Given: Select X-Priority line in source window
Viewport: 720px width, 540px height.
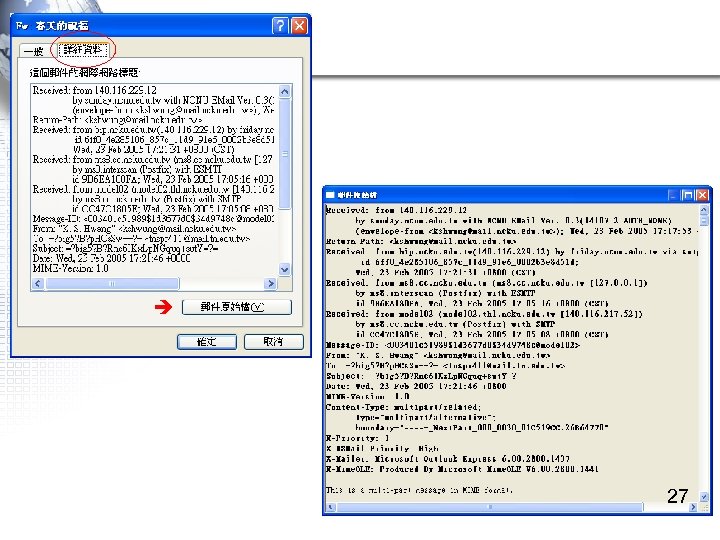Looking at the screenshot, I should 357,438.
